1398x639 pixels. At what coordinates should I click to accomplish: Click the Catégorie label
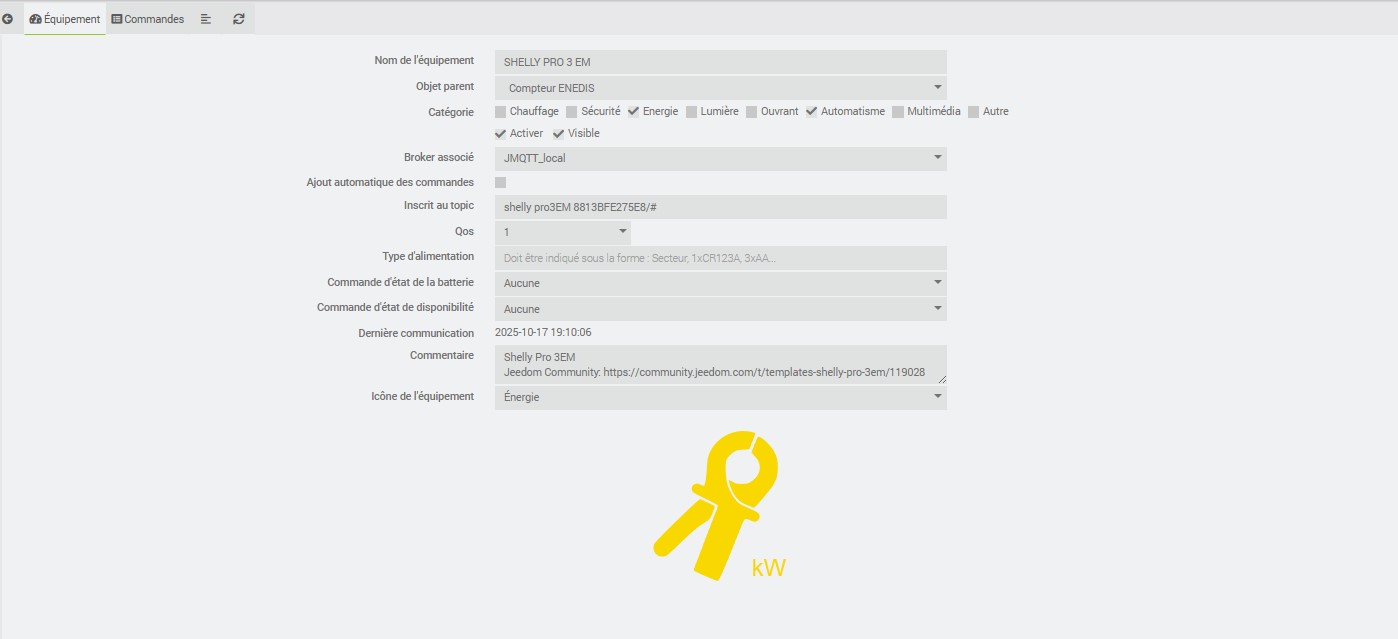[x=451, y=112]
